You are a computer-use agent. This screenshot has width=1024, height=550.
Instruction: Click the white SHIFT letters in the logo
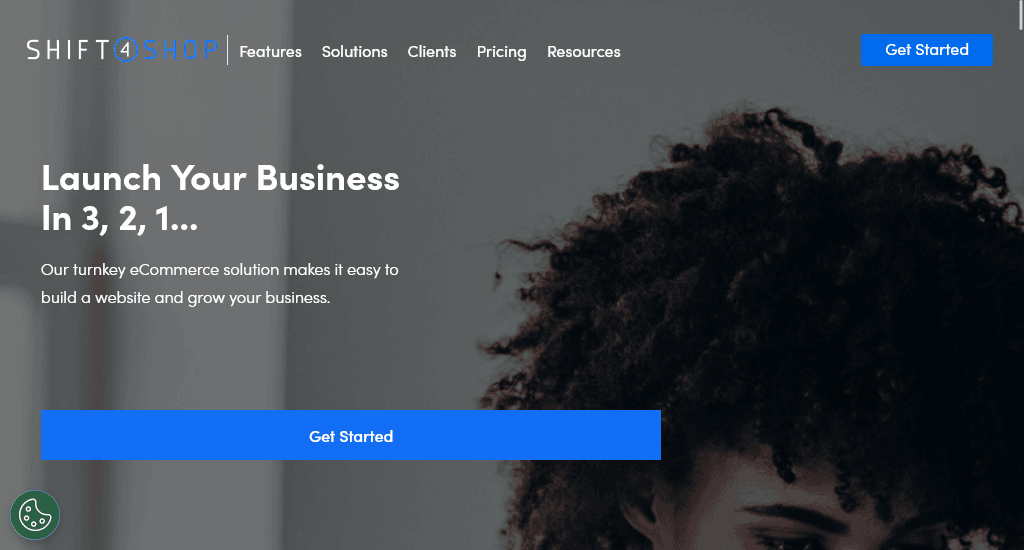pyautogui.click(x=68, y=50)
